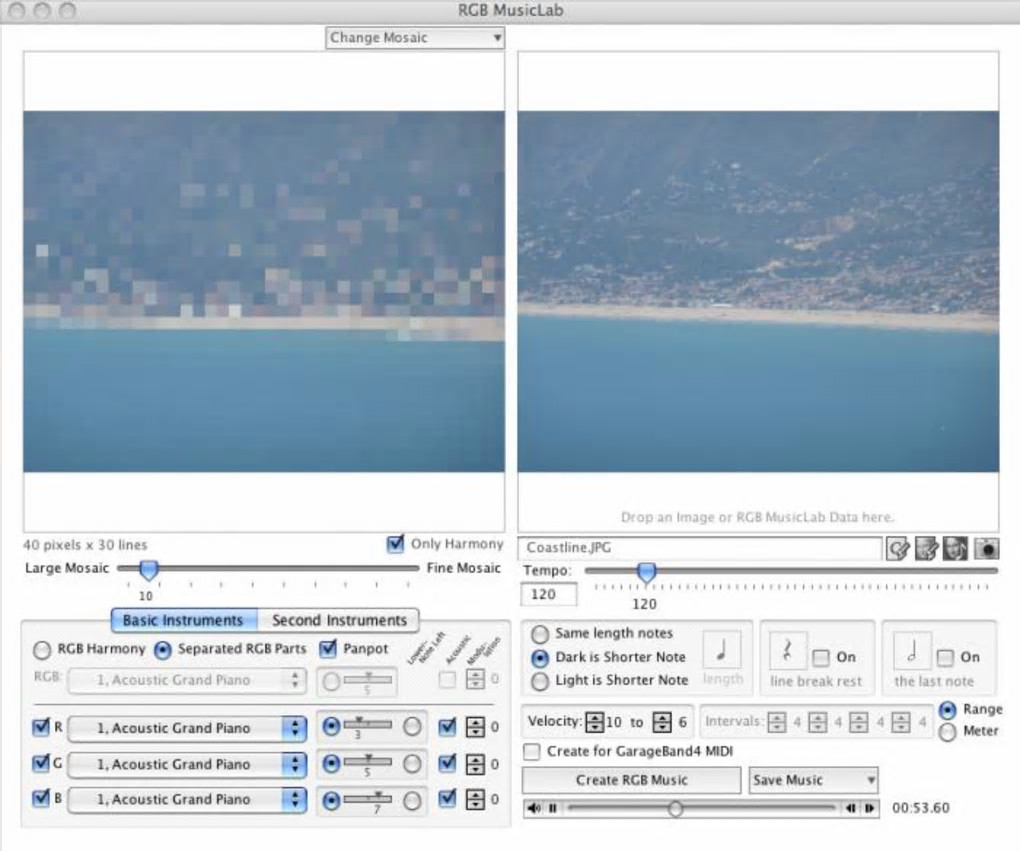Uncheck the B channel checkbox
Viewport: 1020px width, 851px height.
coord(41,798)
